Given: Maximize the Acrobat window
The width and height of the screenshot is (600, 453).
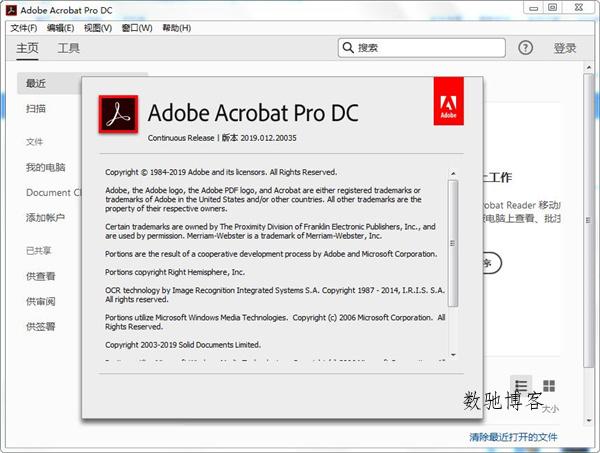Looking at the screenshot, I should tap(553, 8).
